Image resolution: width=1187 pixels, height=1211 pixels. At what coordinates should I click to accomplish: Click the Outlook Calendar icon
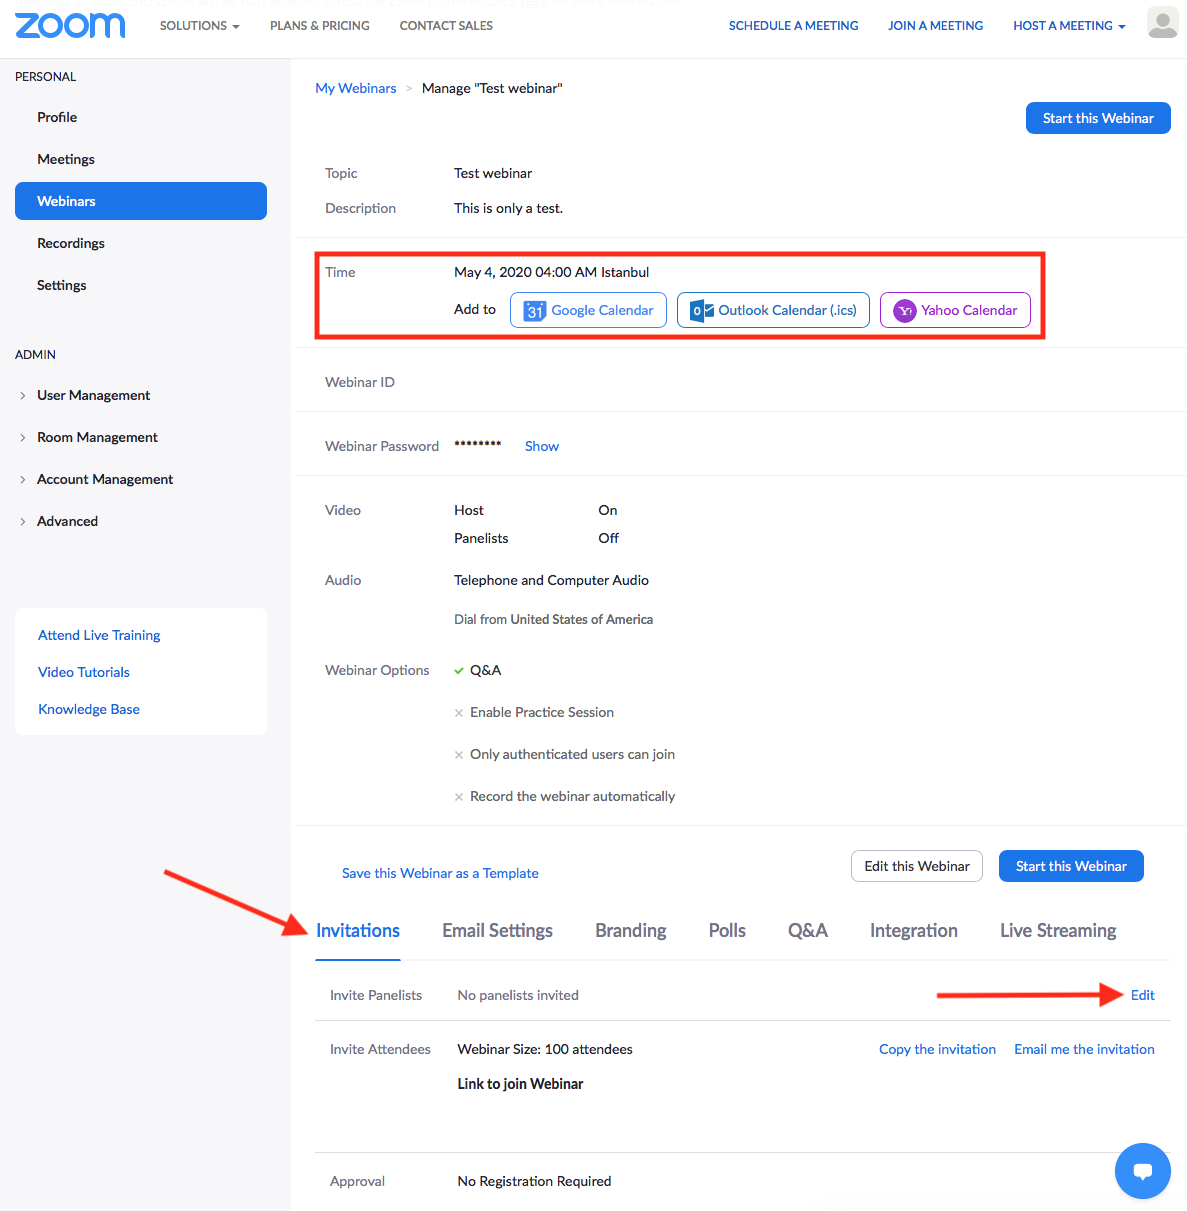(702, 311)
